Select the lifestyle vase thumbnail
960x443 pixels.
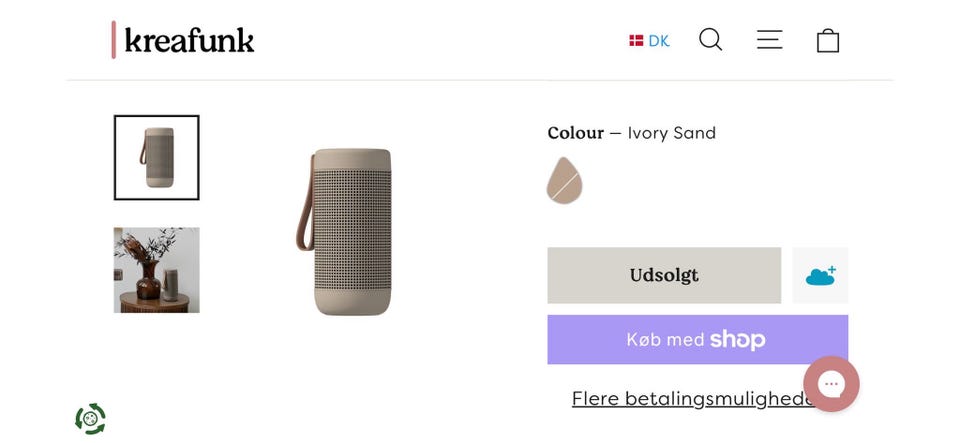pos(157,270)
